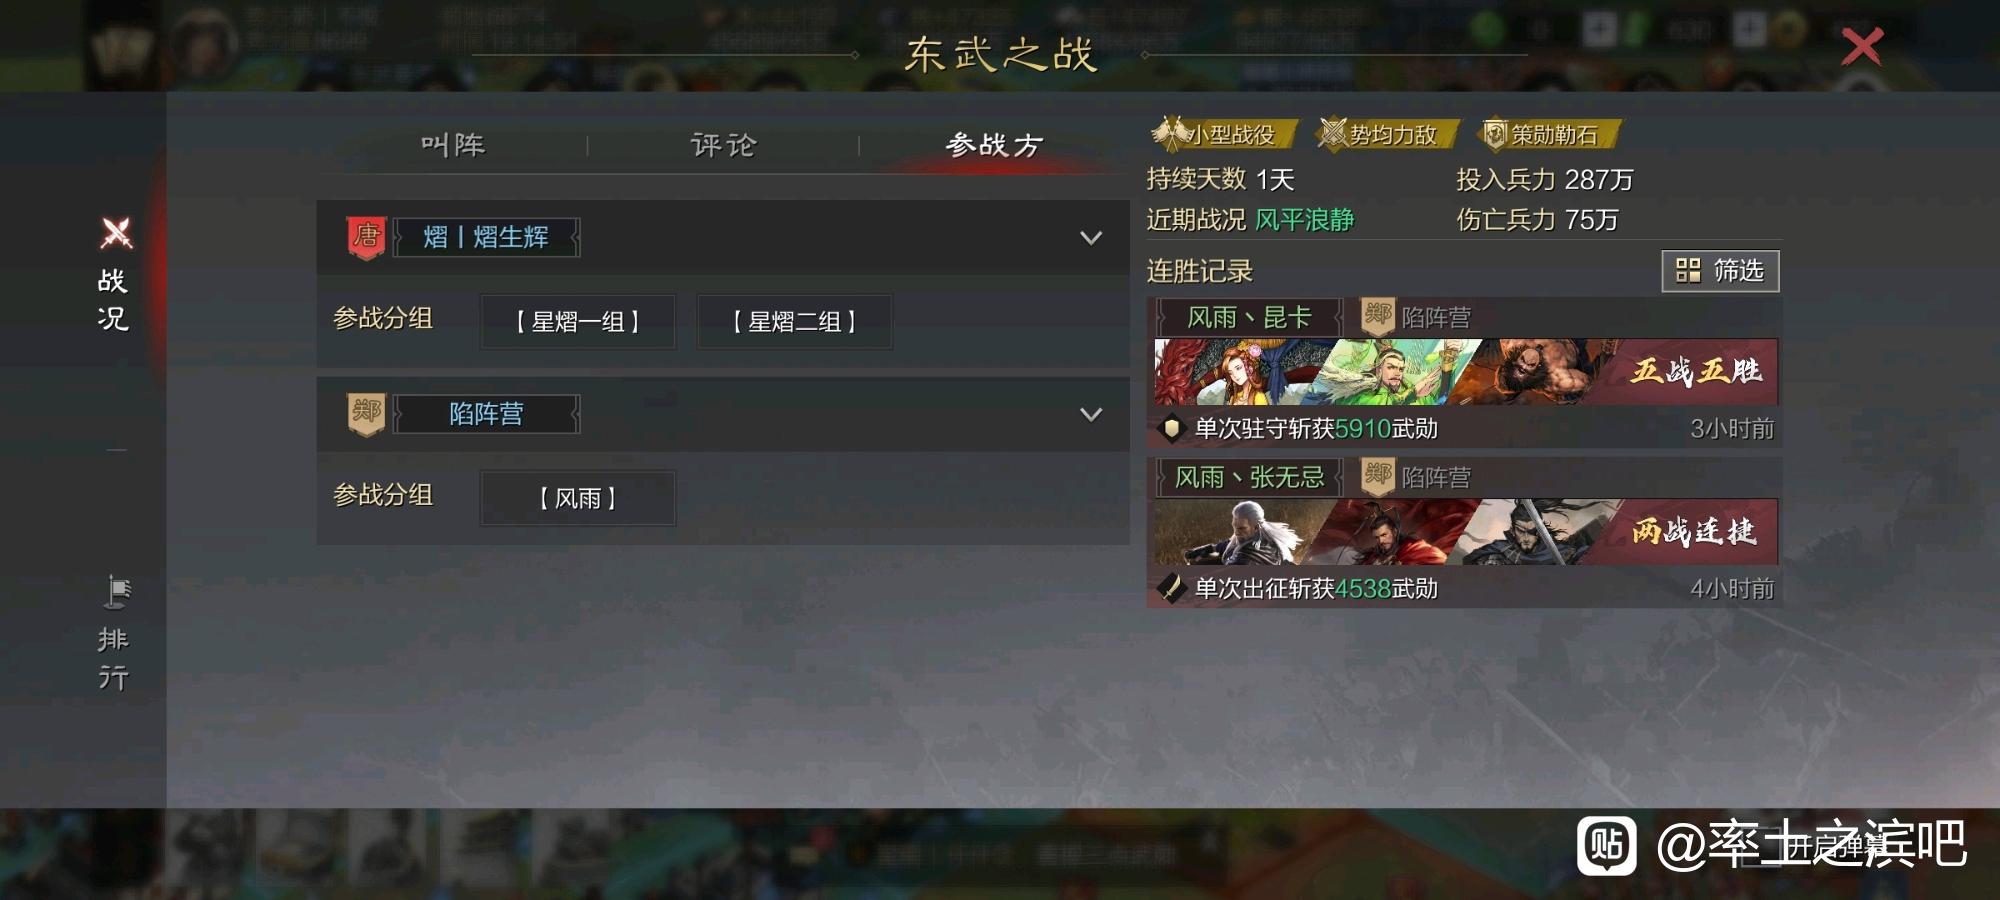Collapse the 熠丨熠生辉 alliance section
Screen dimensions: 2000x900
pos(1091,238)
